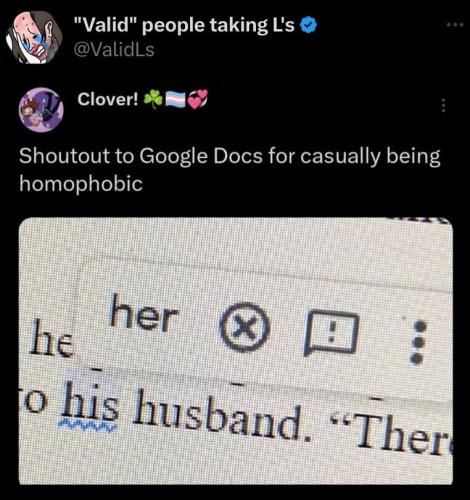Image resolution: width=470 pixels, height=500 pixels.
Task: Click the tweet text about Google Docs
Action: pyautogui.click(x=230, y=169)
